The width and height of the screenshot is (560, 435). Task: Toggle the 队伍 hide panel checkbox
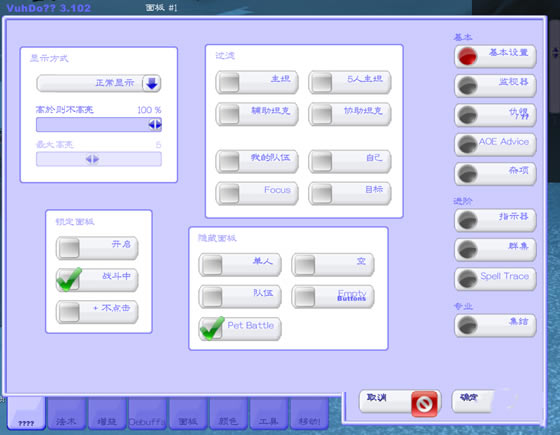pos(212,297)
